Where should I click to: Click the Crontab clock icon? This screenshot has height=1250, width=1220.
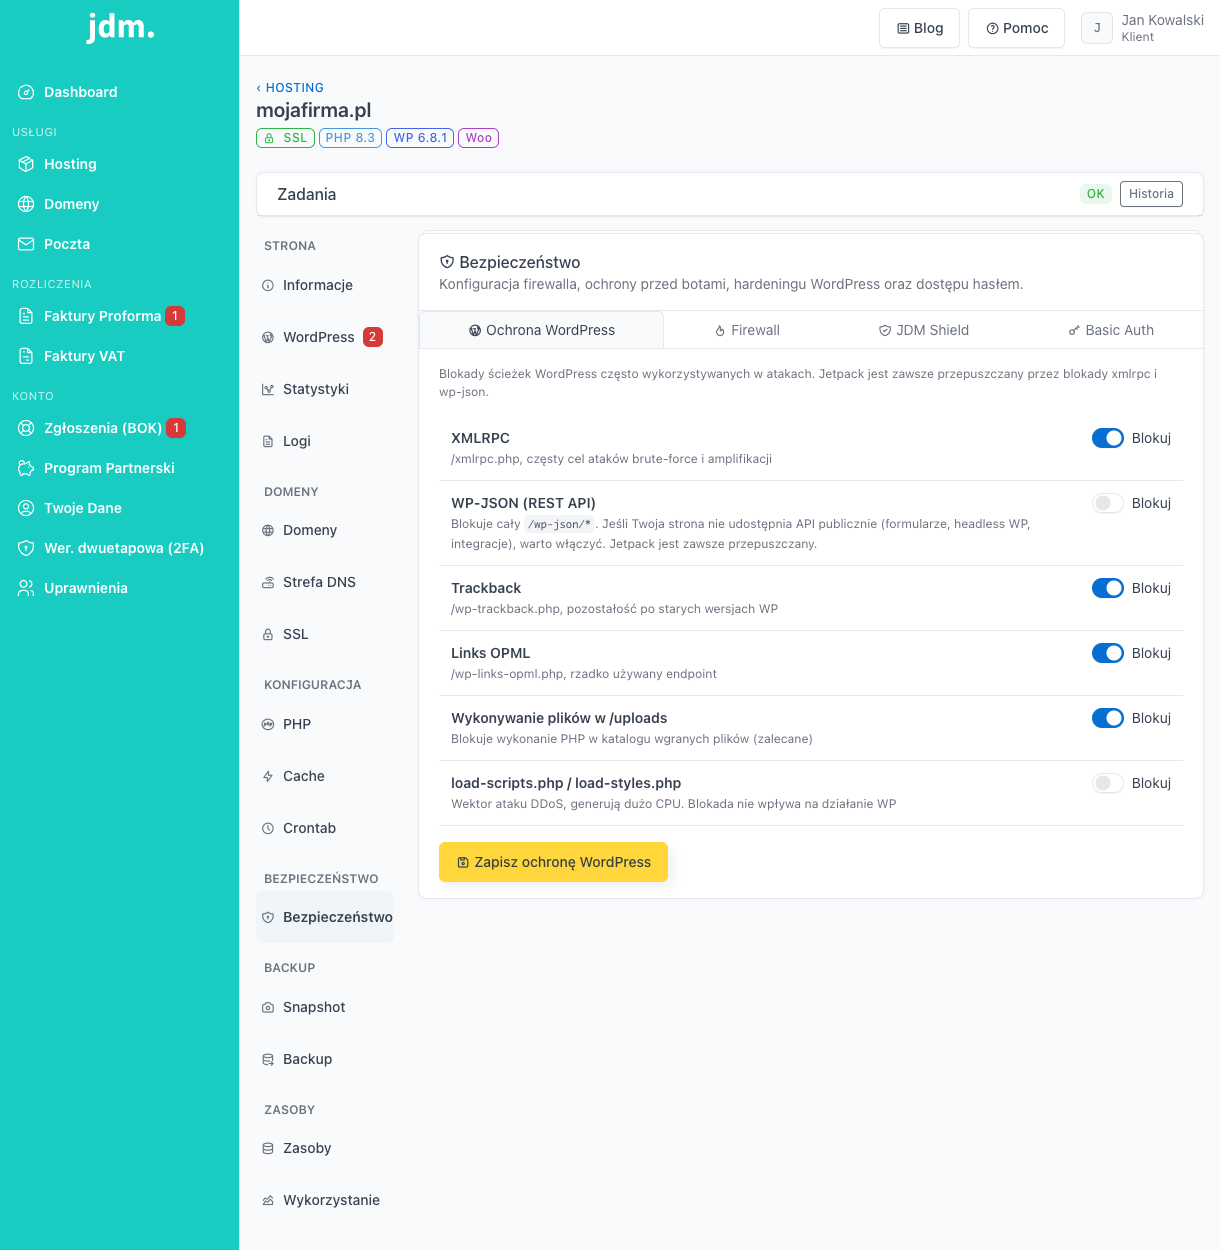pyautogui.click(x=268, y=828)
